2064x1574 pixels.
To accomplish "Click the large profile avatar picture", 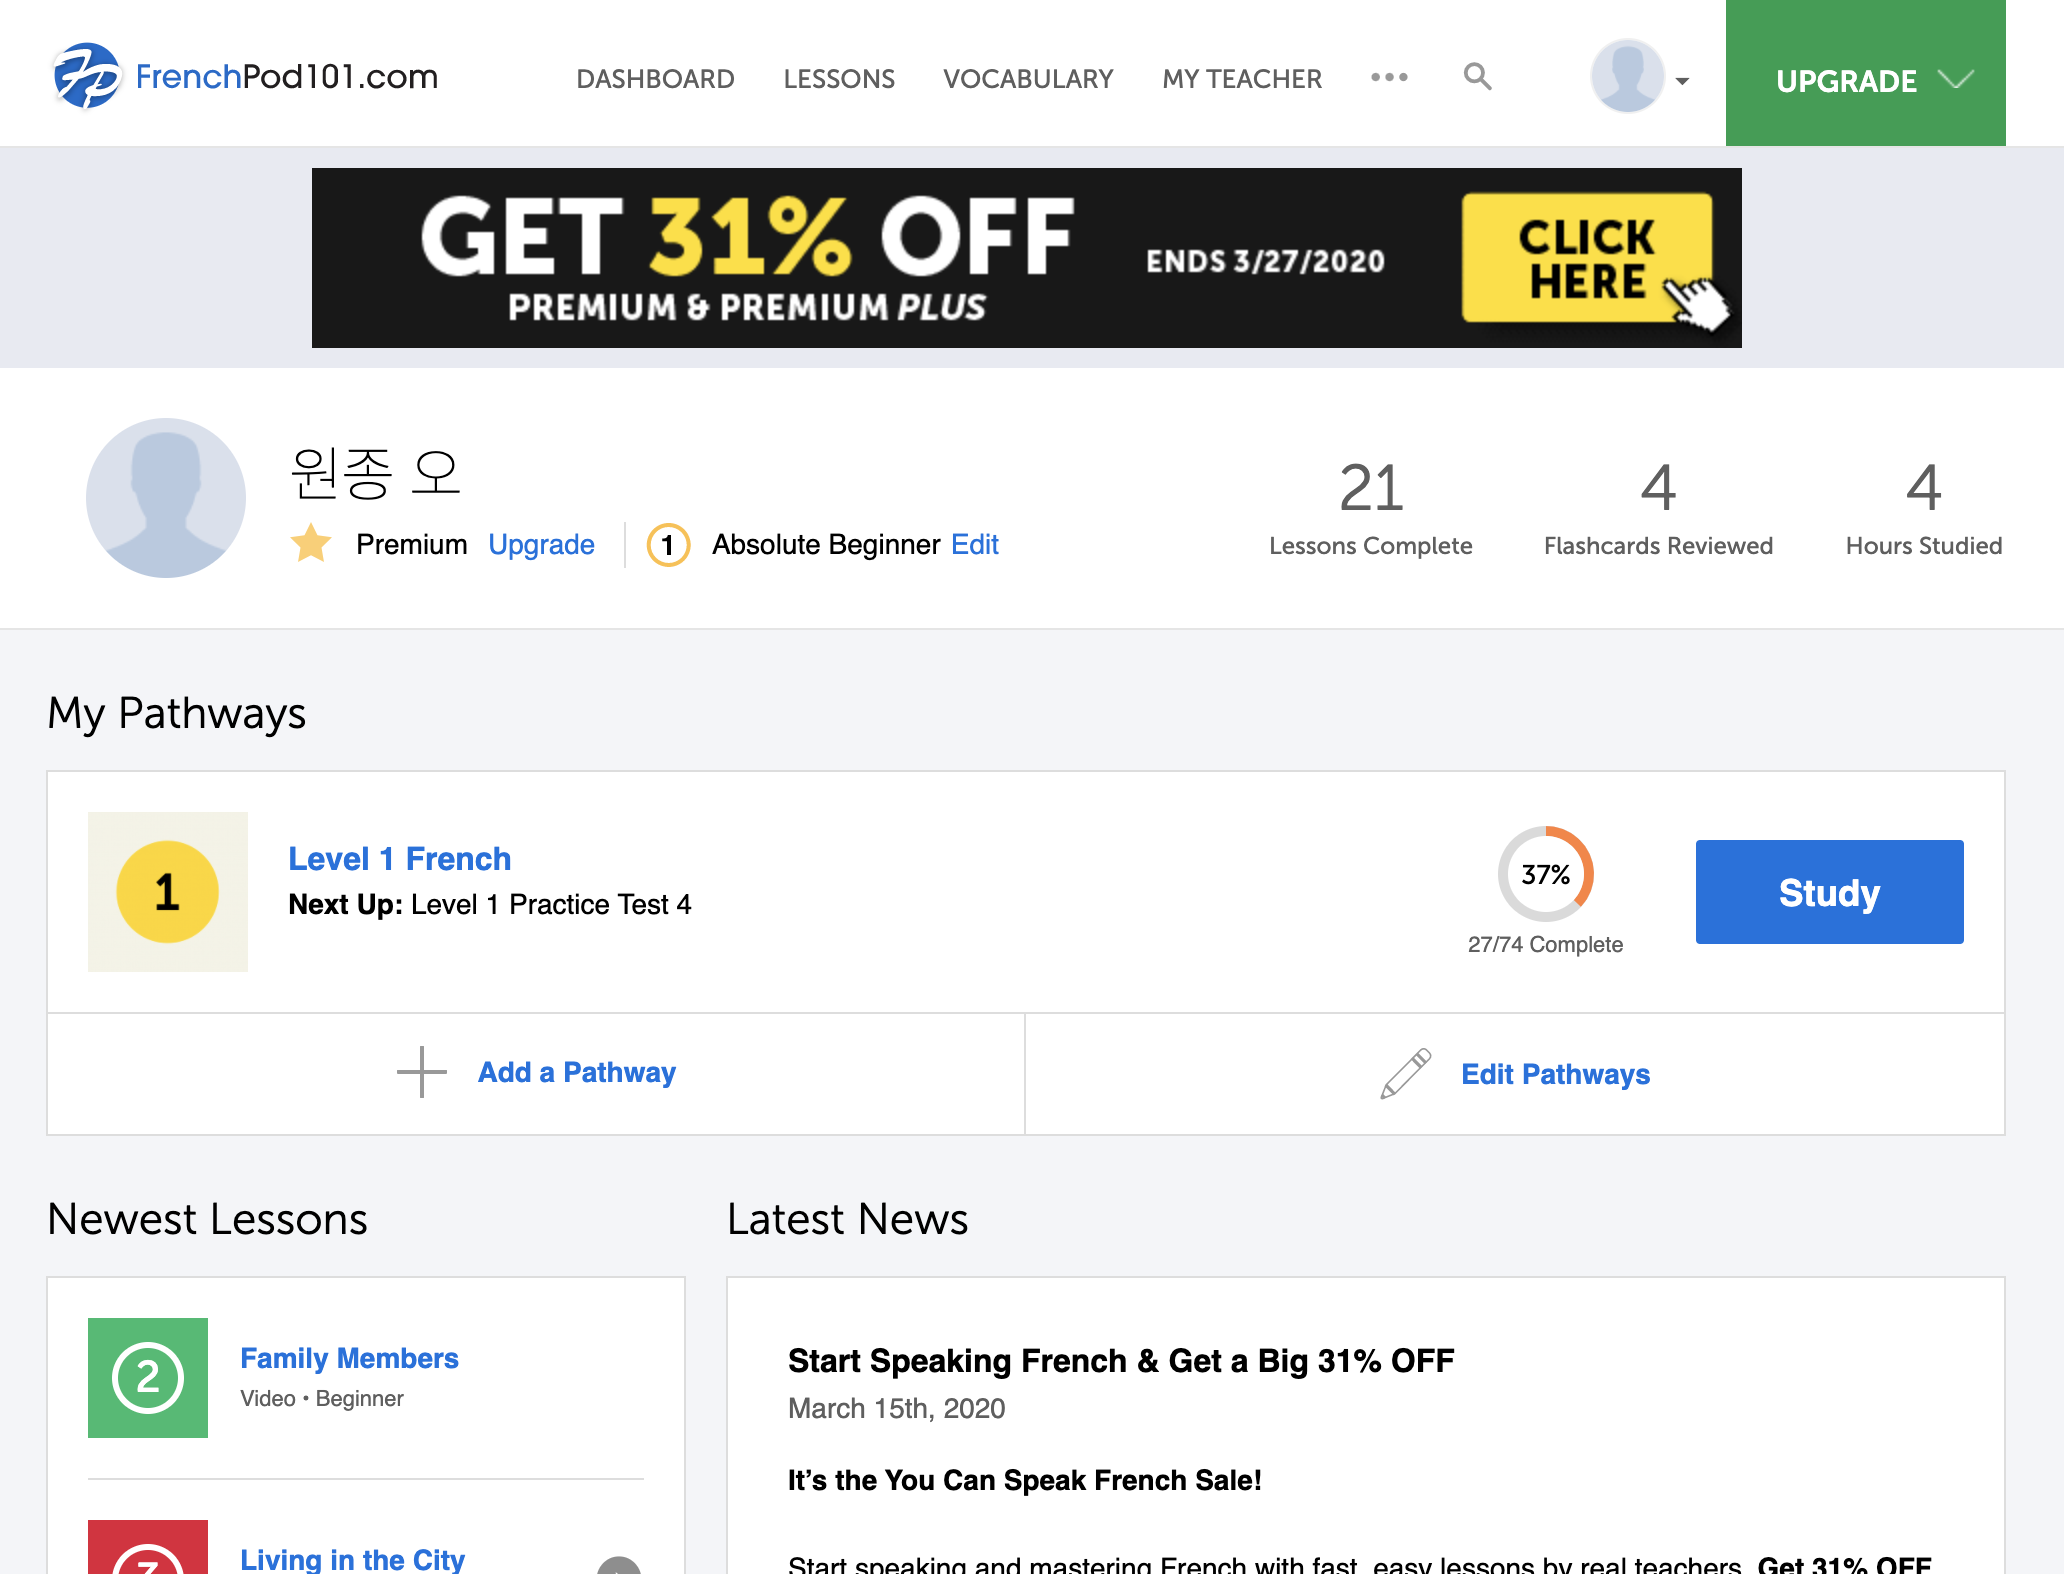I will [166, 498].
